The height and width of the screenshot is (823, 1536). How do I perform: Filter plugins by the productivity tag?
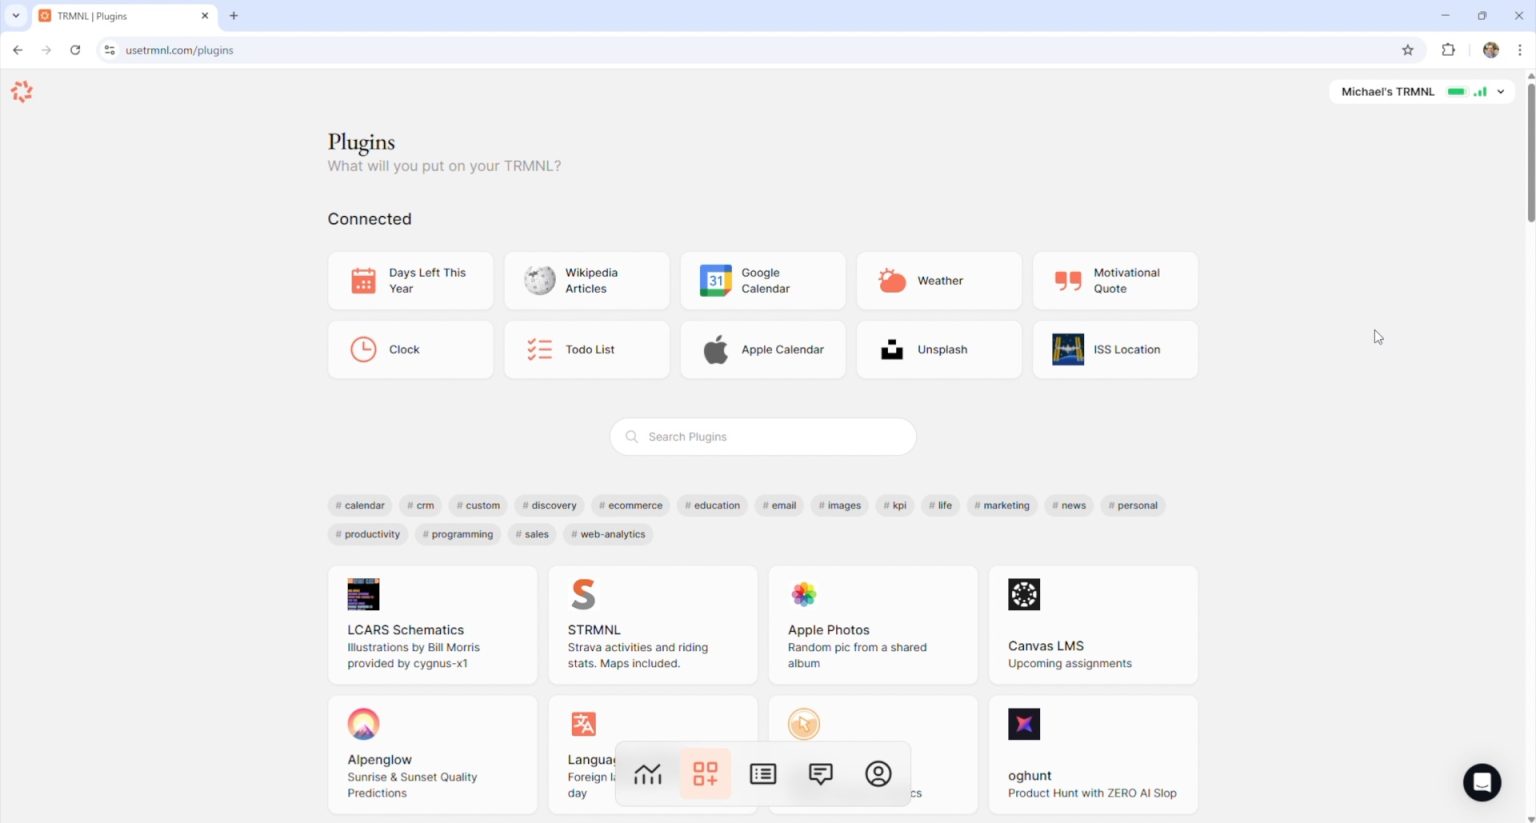[x=368, y=534]
